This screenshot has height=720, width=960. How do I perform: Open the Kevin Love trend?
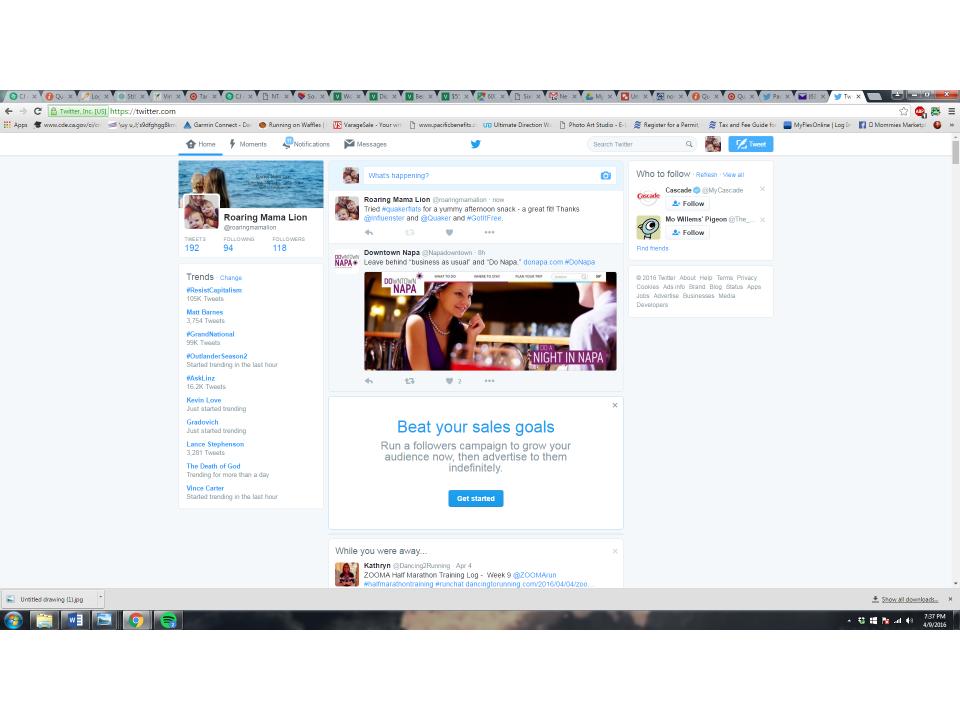pyautogui.click(x=204, y=400)
